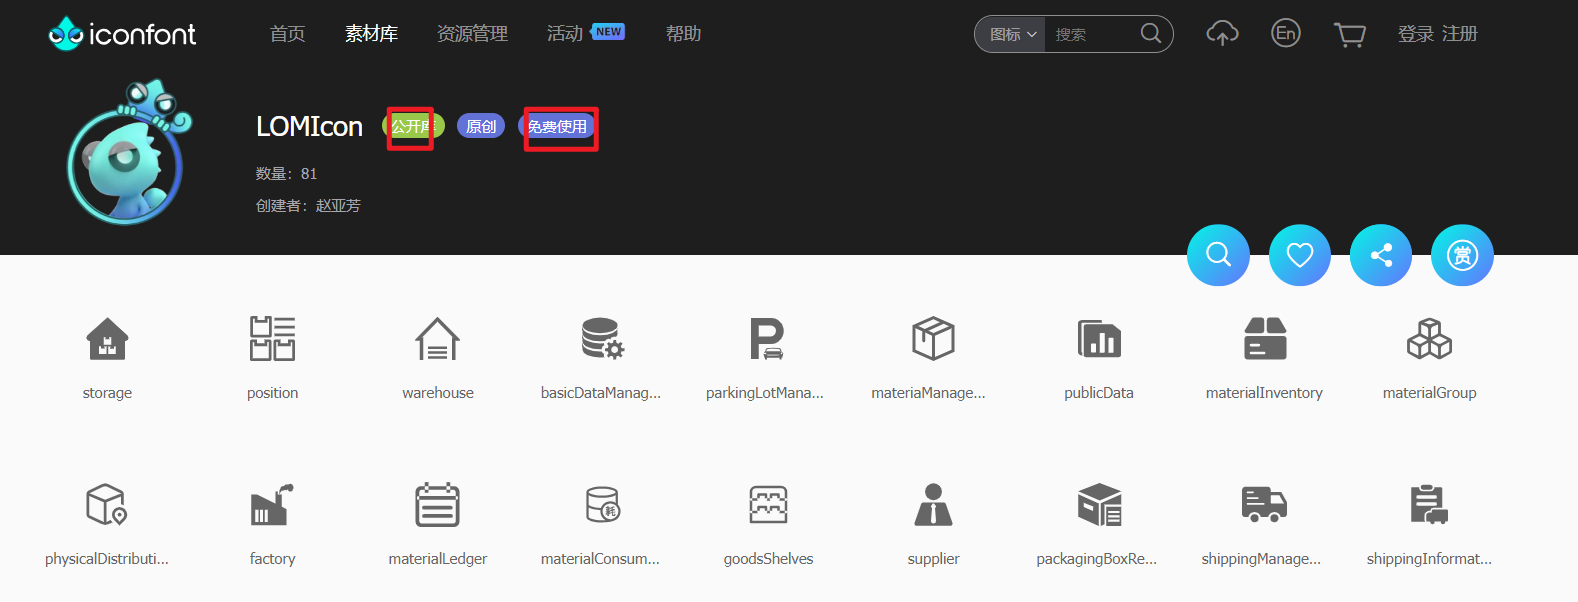Click the 登录 link
The height and width of the screenshot is (602, 1578).
[x=1416, y=34]
